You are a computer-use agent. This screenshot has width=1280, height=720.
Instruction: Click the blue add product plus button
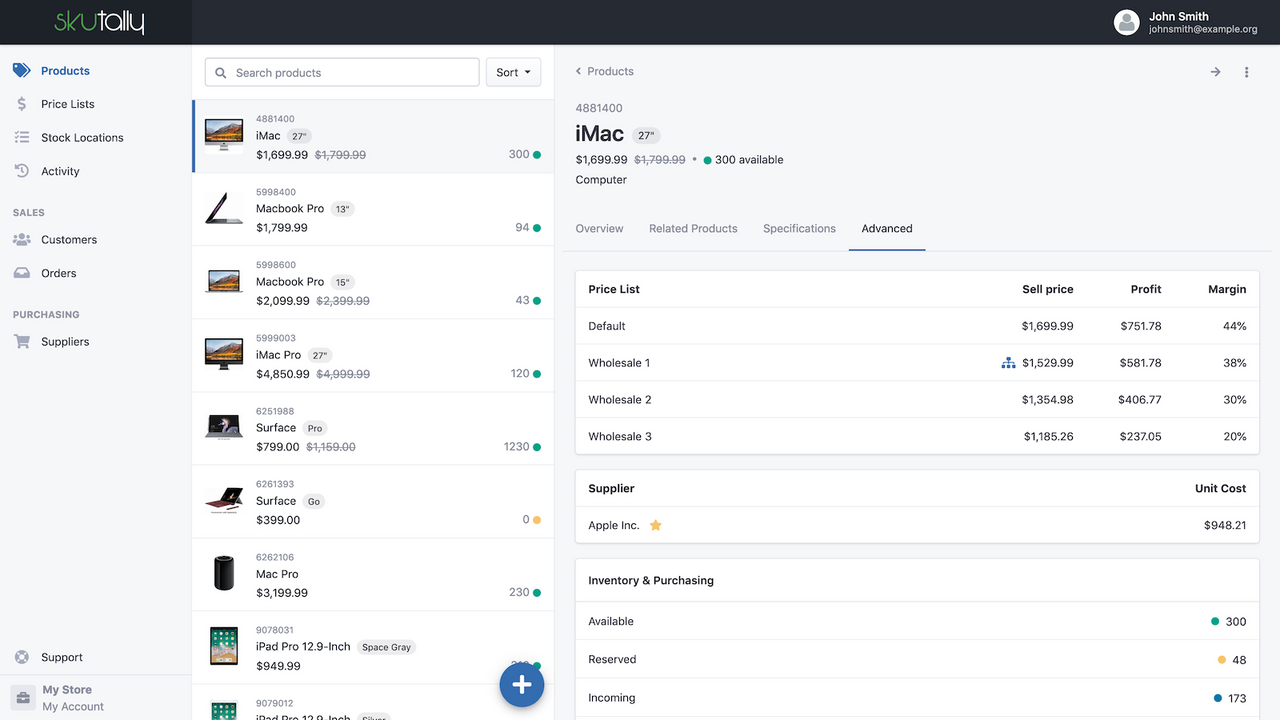(x=522, y=685)
